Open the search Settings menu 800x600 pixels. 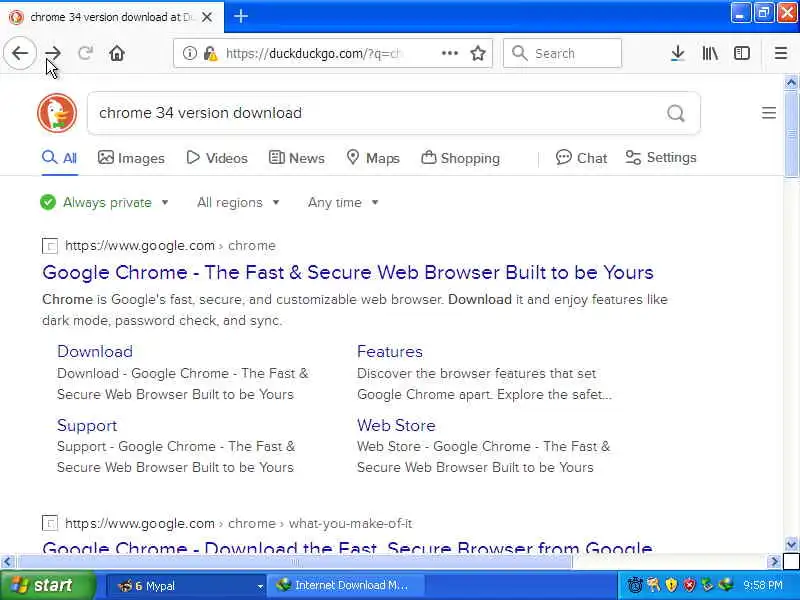tap(661, 158)
